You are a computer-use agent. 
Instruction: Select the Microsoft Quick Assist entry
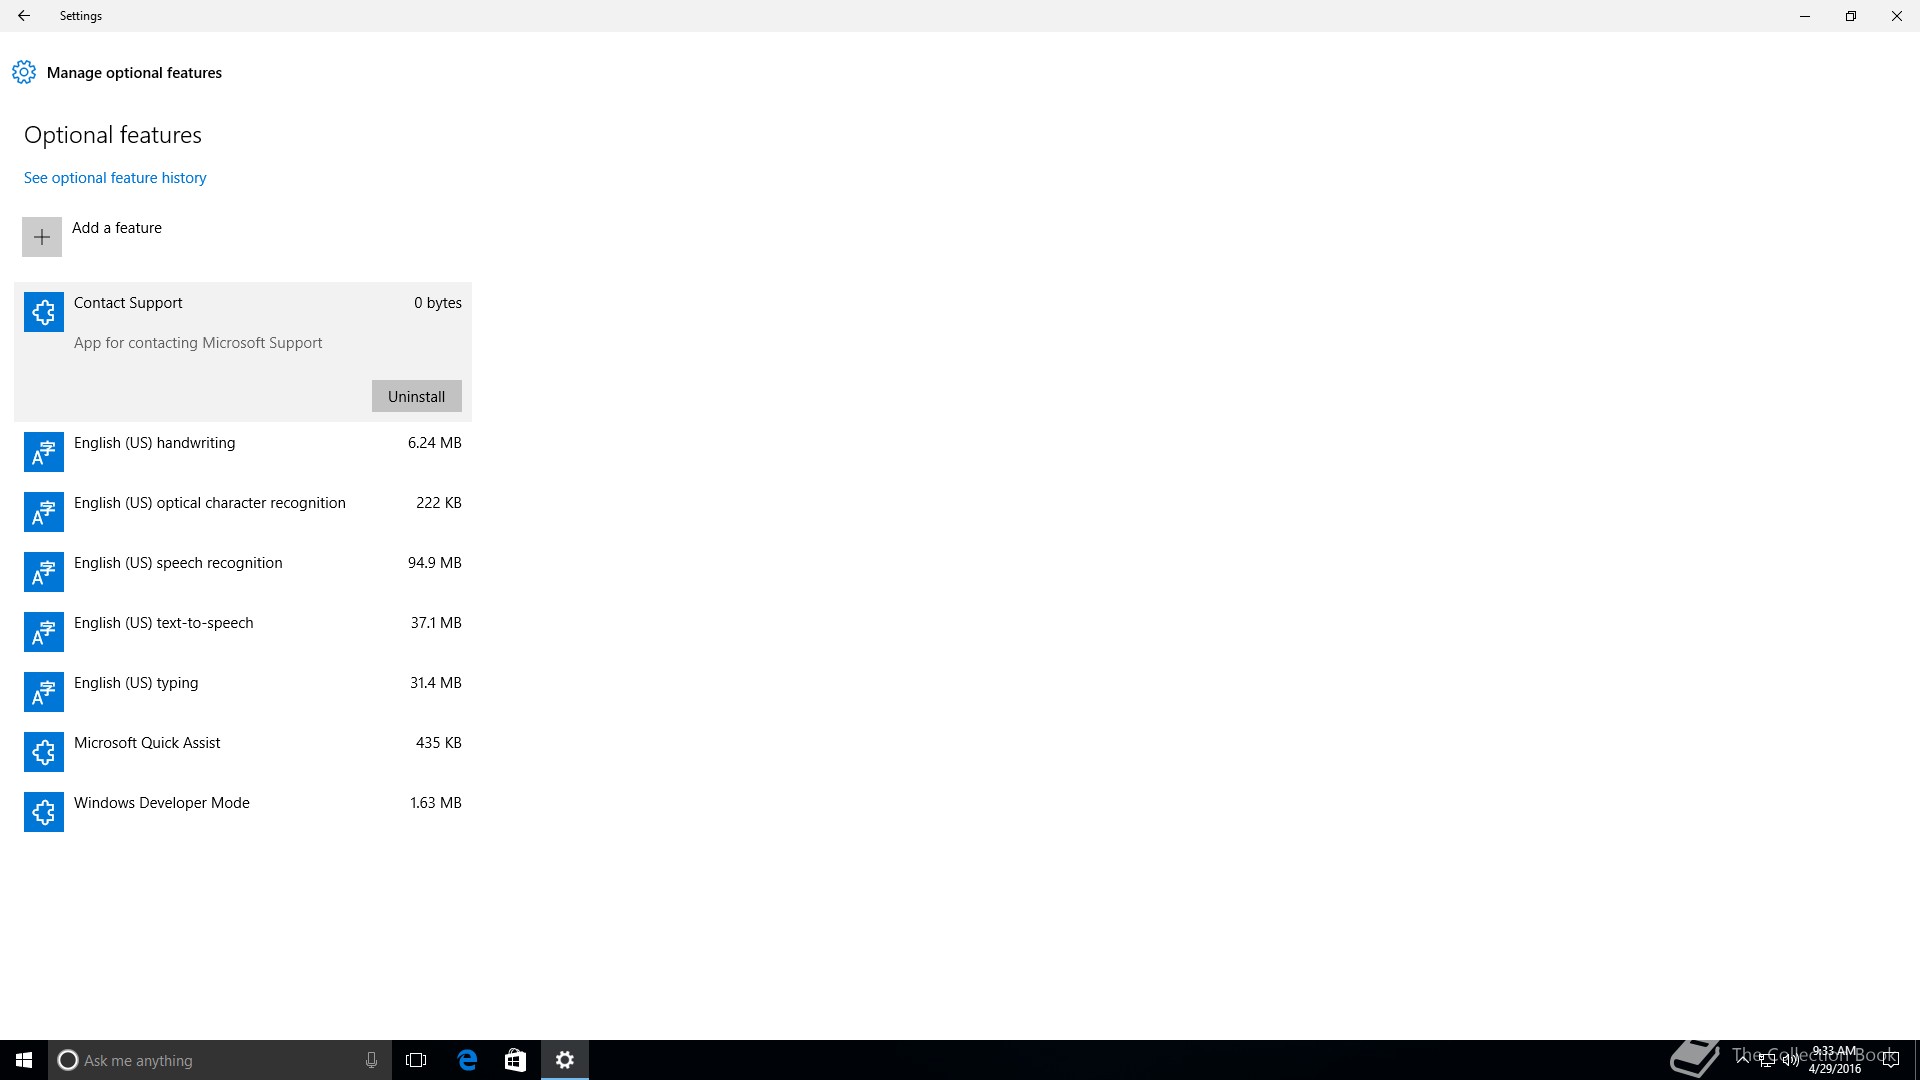tap(243, 752)
